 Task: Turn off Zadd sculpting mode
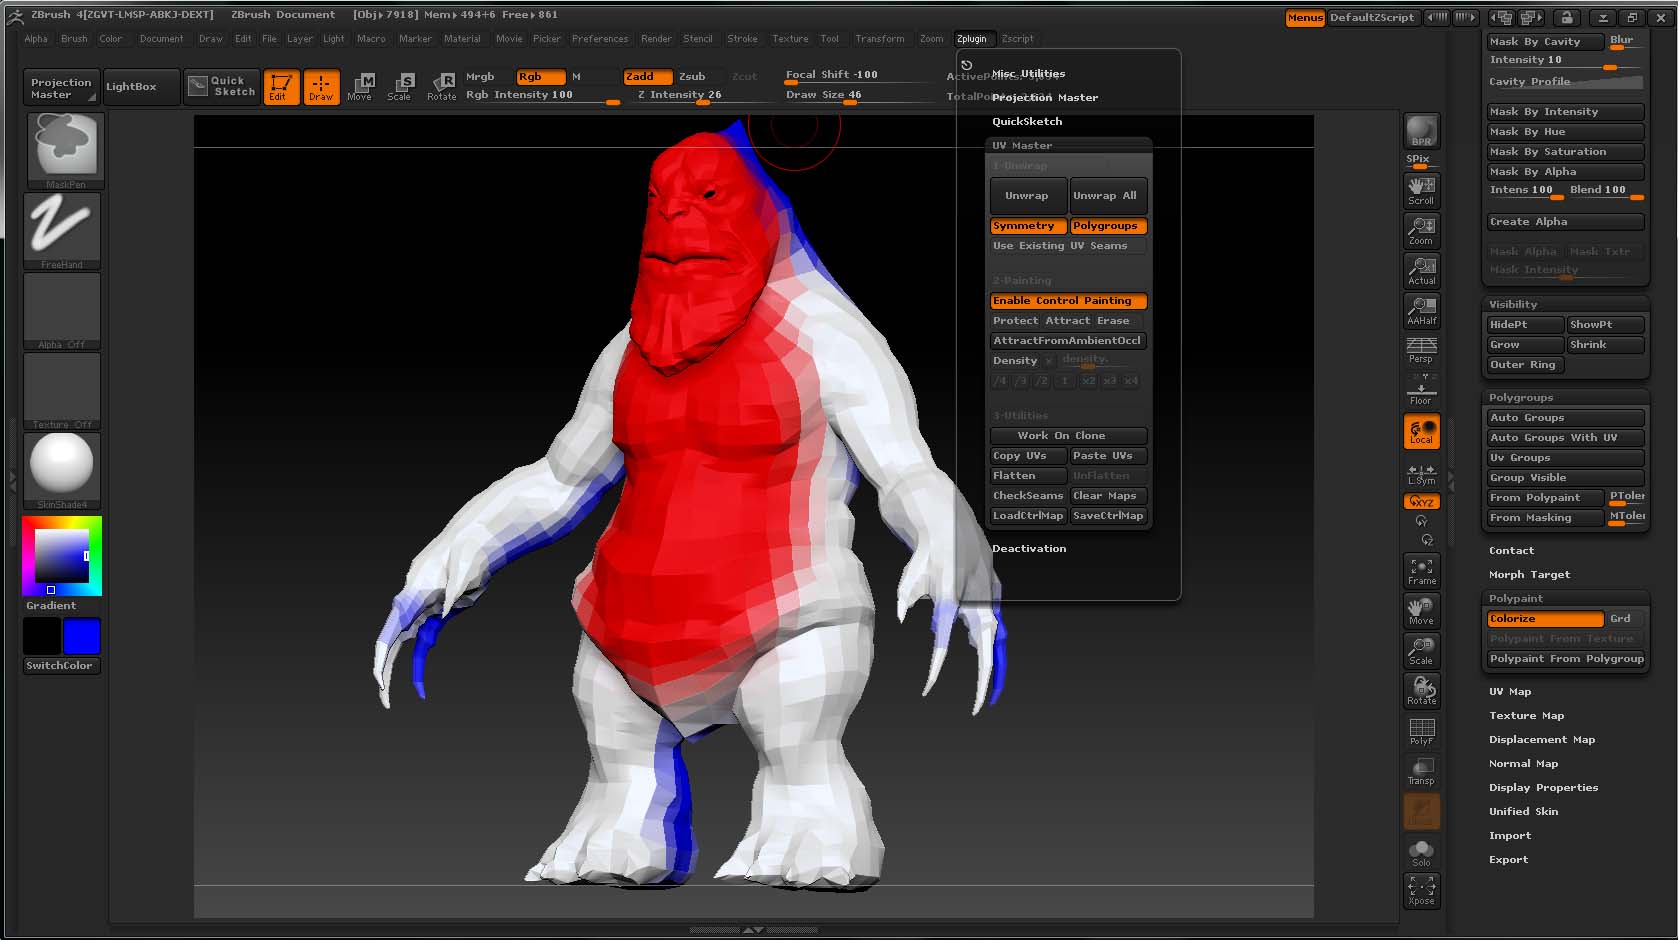point(646,76)
